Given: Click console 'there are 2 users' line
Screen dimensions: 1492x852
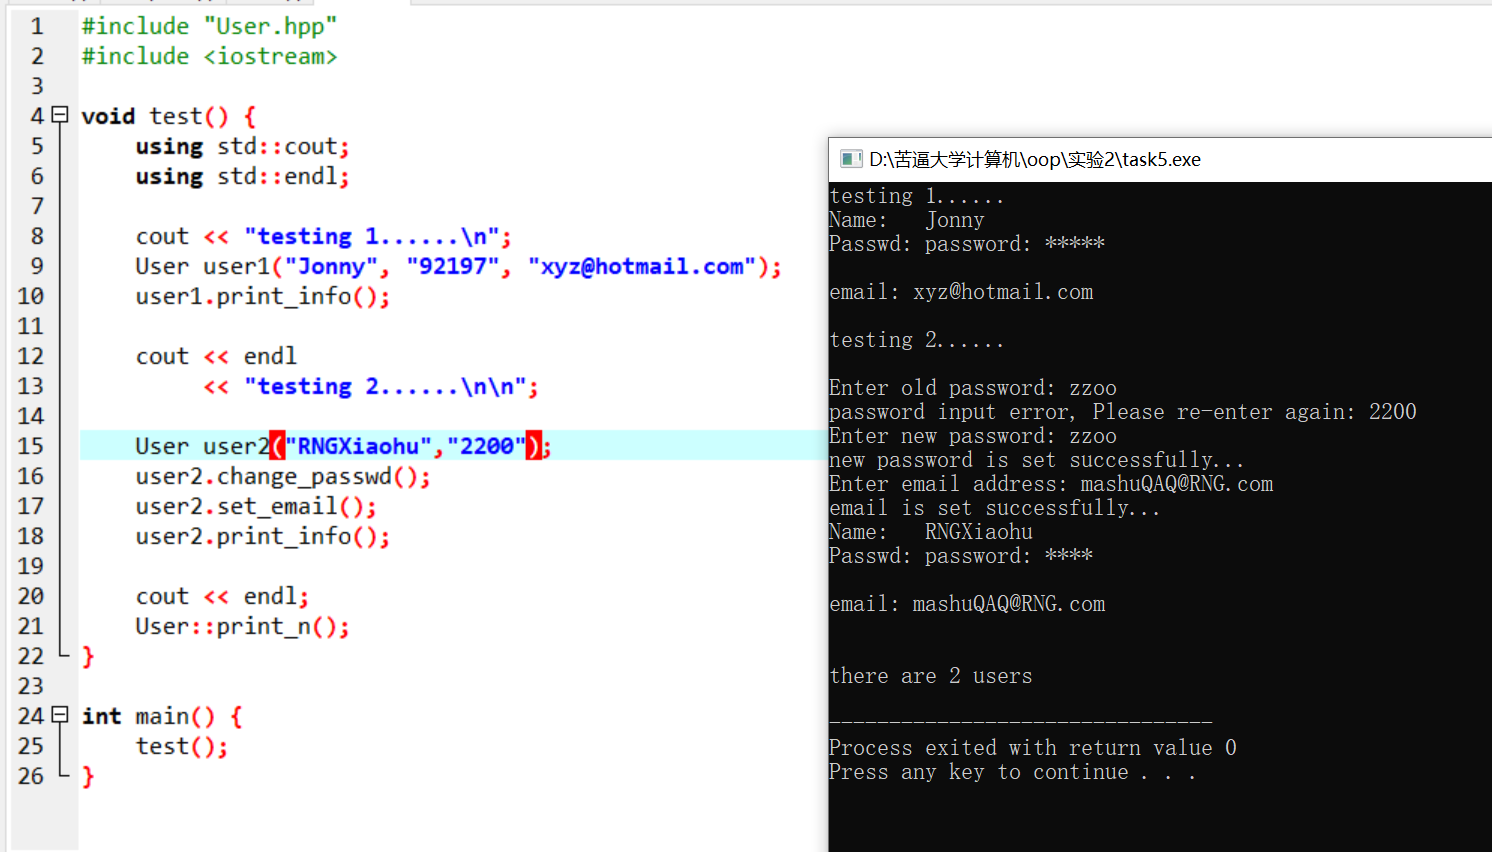Looking at the screenshot, I should 931,676.
